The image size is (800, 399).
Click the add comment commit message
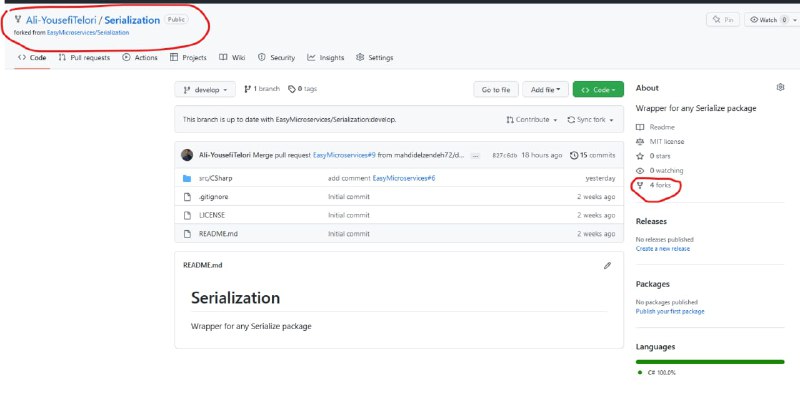349,178
